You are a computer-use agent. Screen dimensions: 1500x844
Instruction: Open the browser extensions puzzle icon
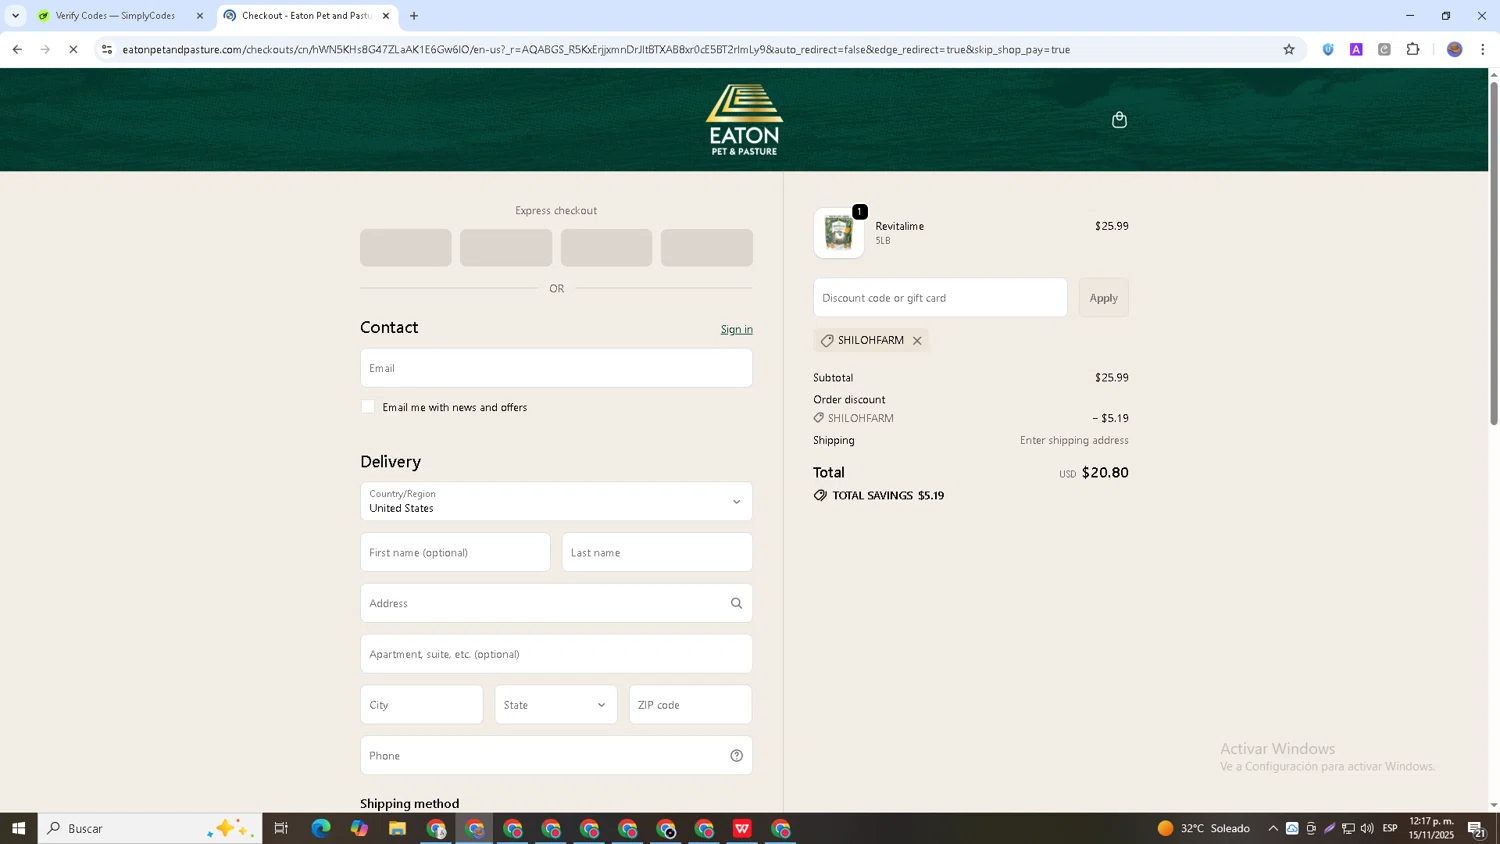(x=1413, y=49)
